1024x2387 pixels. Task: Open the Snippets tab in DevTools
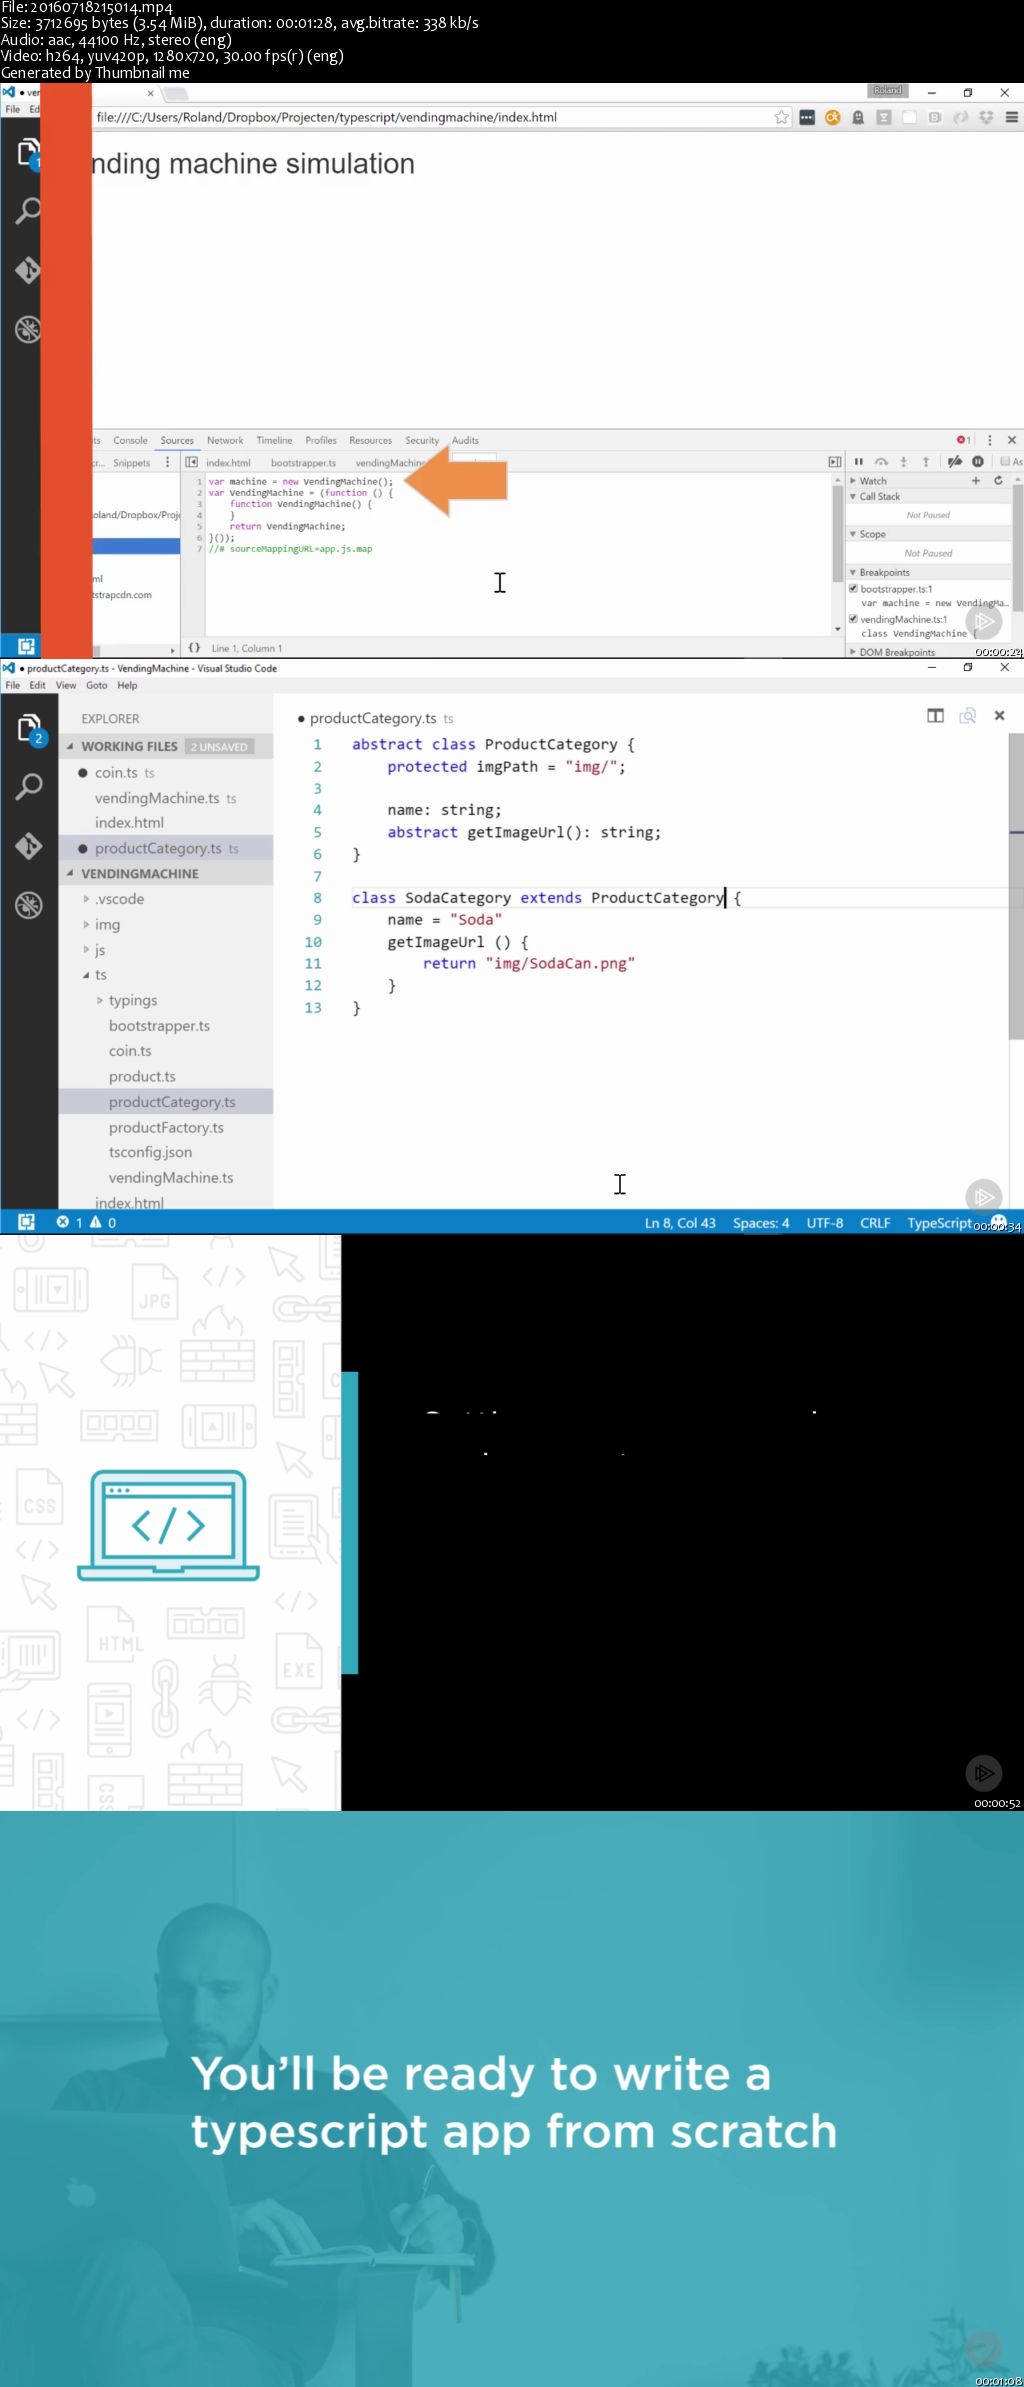pyautogui.click(x=131, y=463)
